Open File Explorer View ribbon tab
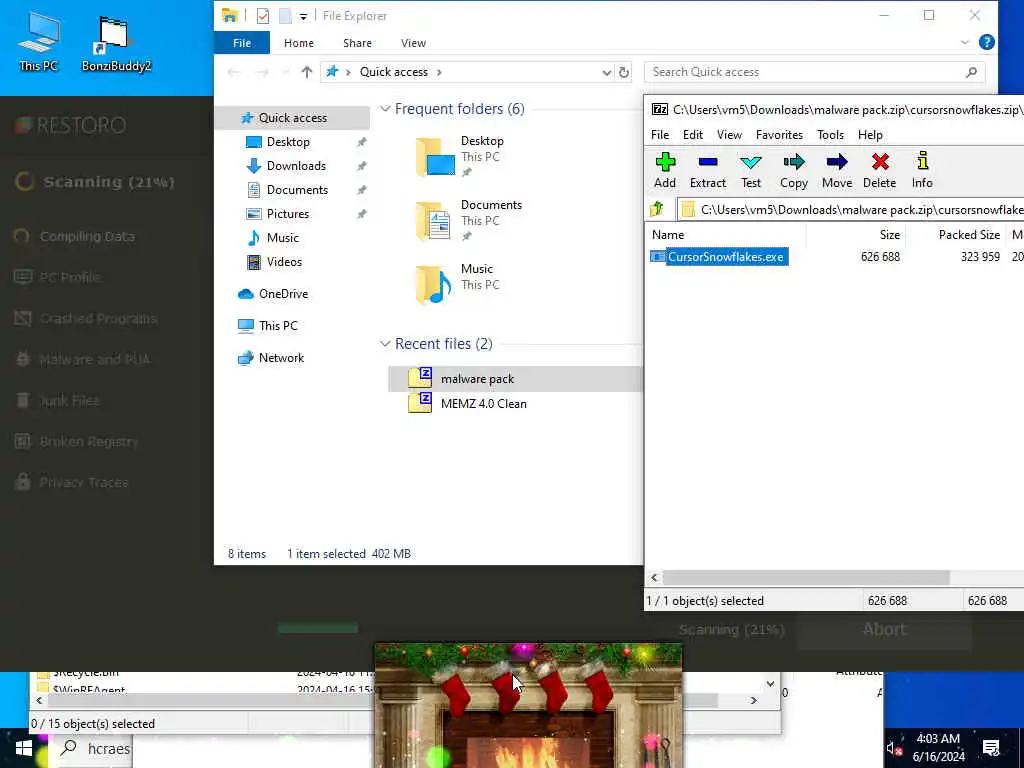 click(x=413, y=43)
